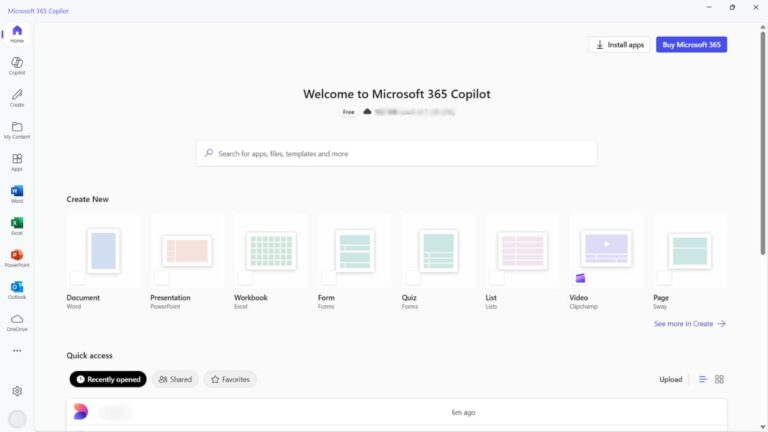The height and width of the screenshot is (432, 768).
Task: Launch Word from the sidebar
Action: point(17,194)
